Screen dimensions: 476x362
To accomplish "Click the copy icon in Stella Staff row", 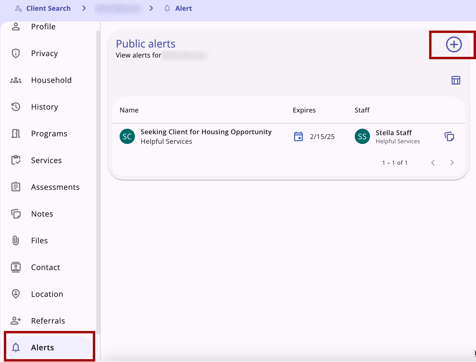I will pyautogui.click(x=449, y=136).
